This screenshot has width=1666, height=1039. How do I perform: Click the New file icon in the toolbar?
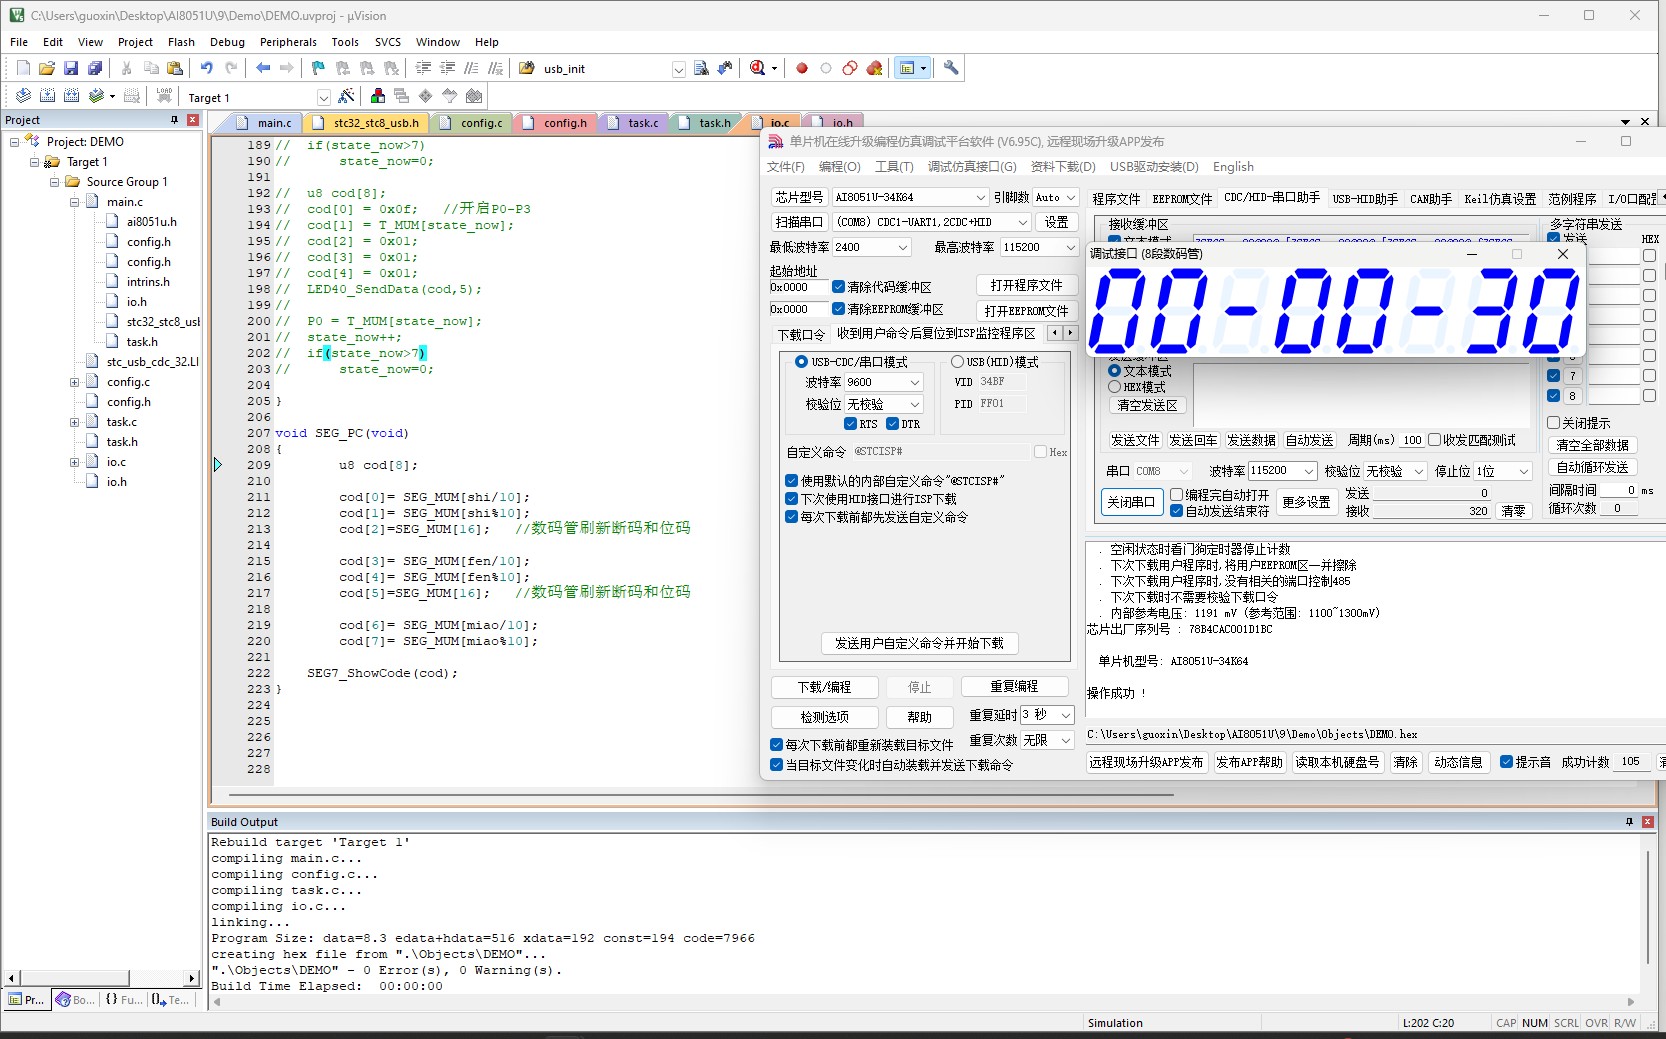[23, 68]
